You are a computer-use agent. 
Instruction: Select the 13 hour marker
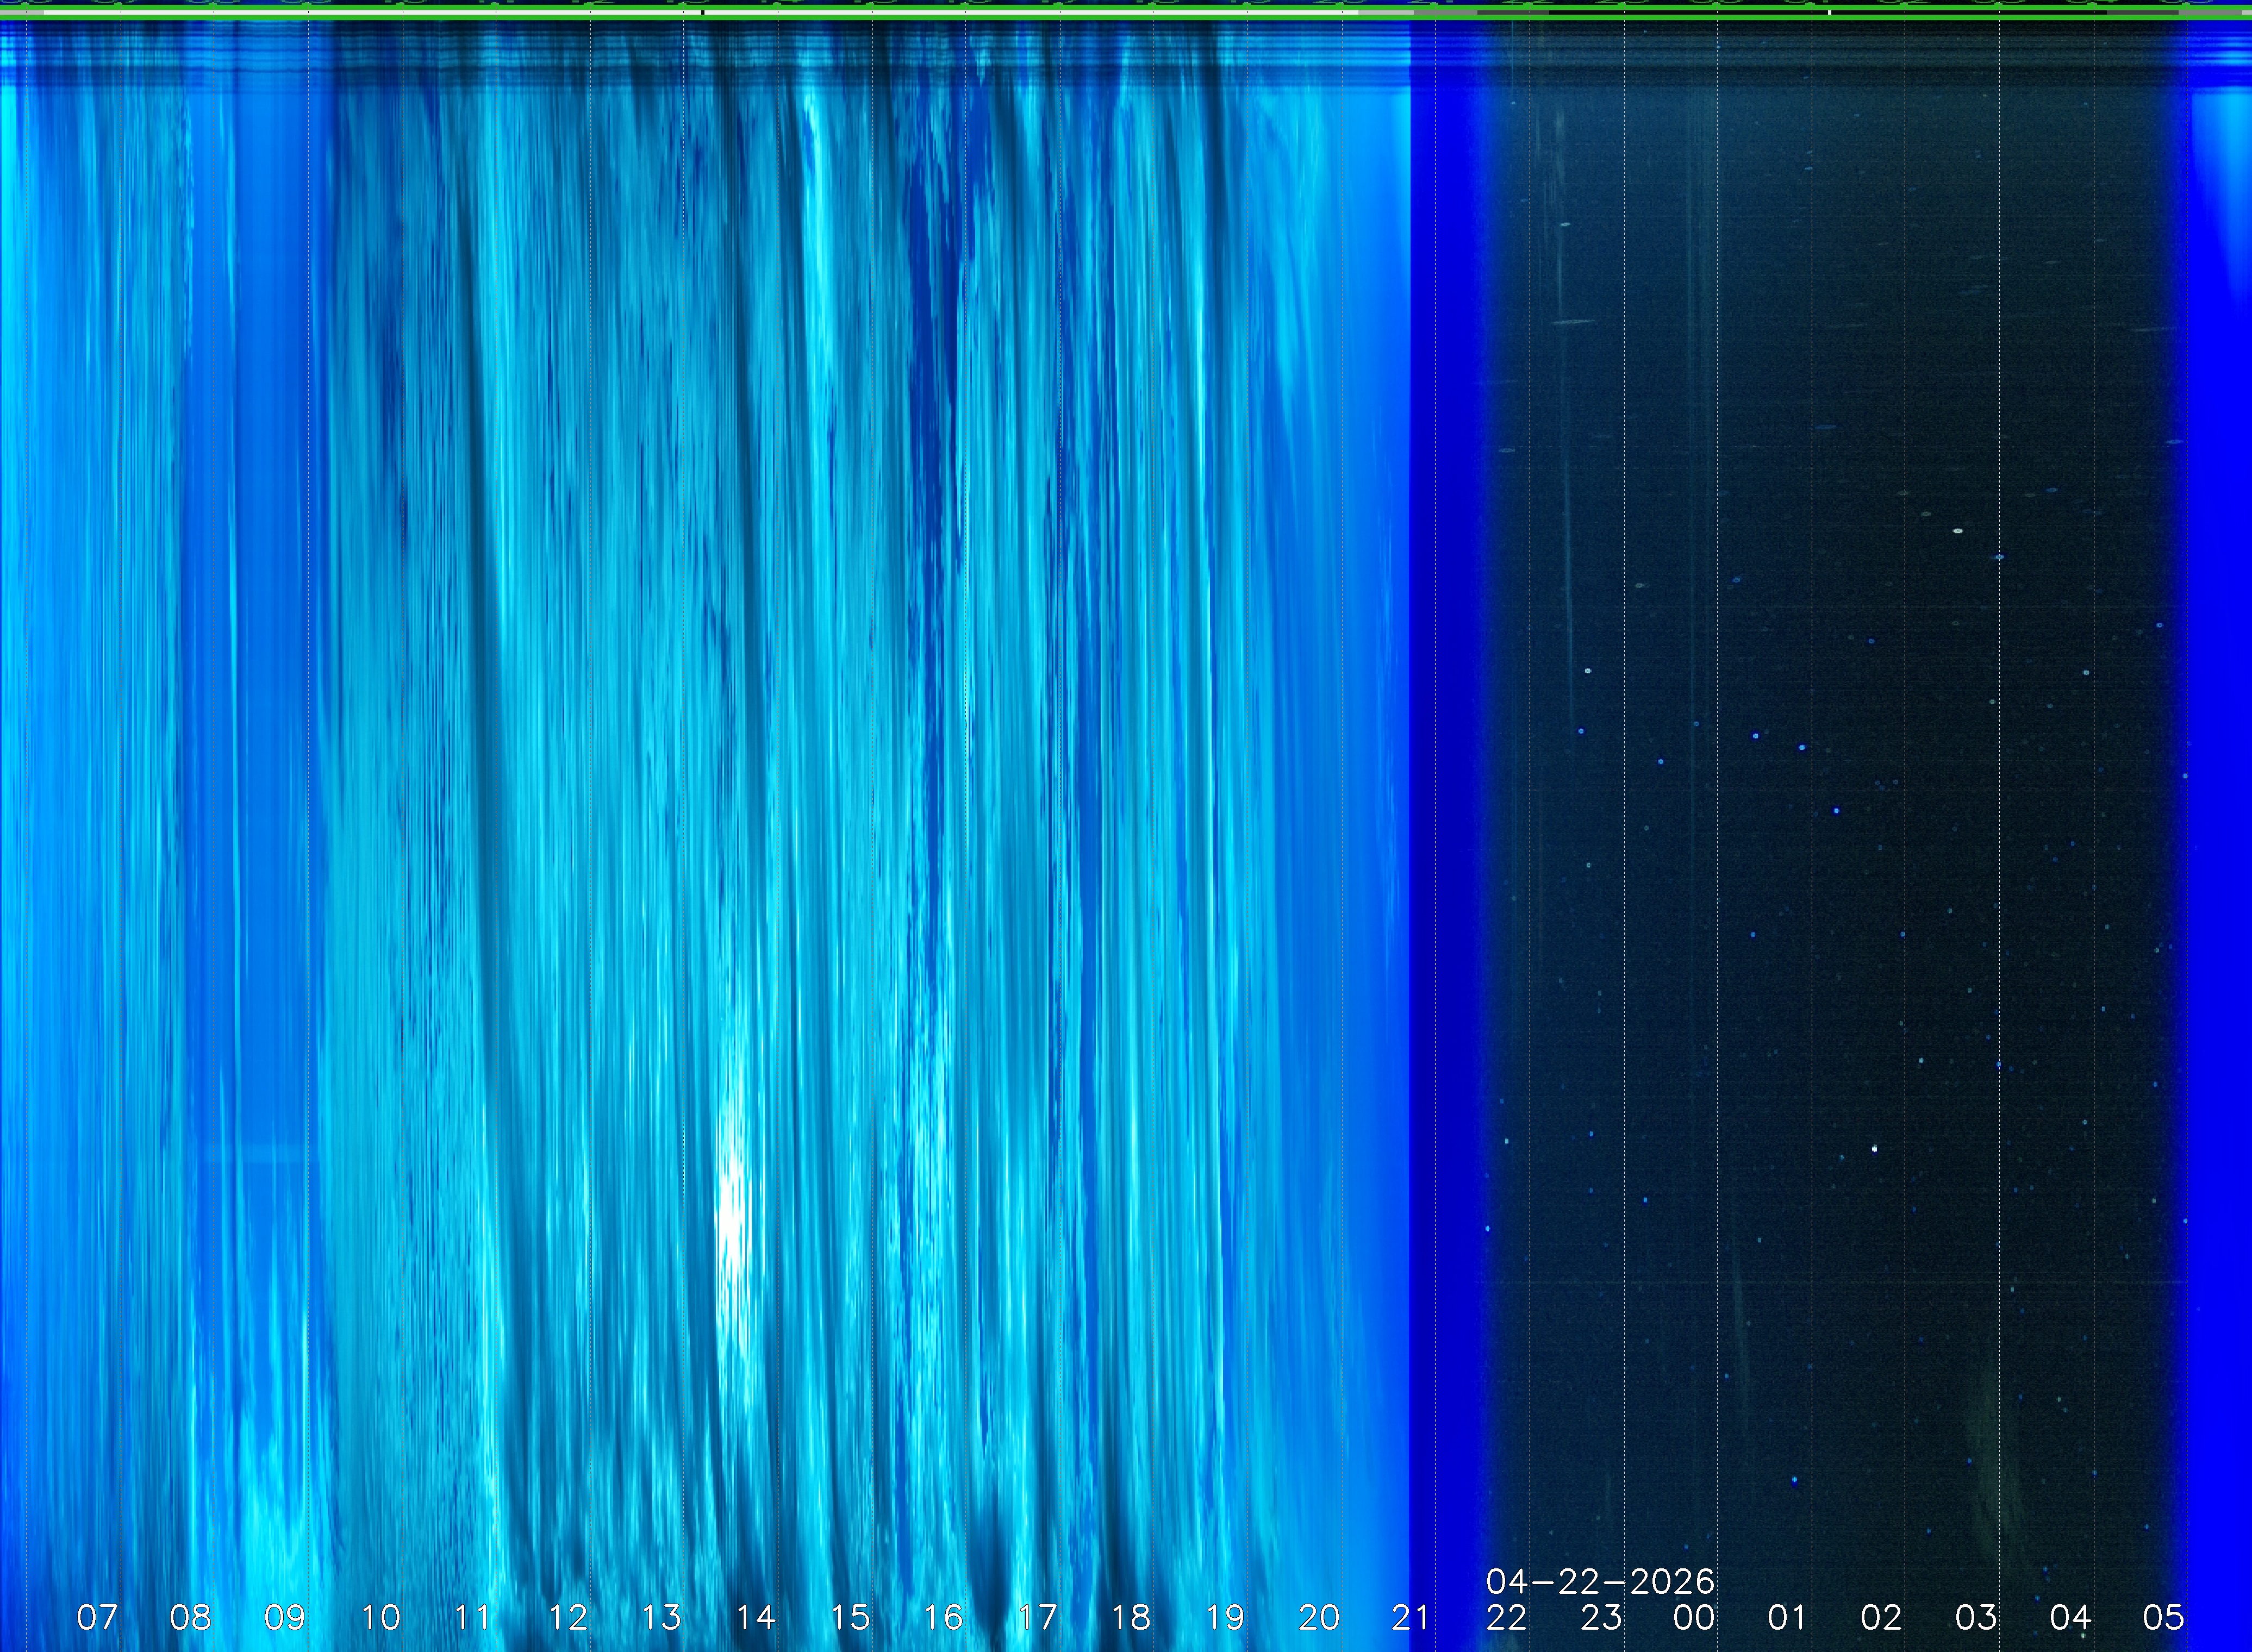pos(660,1617)
